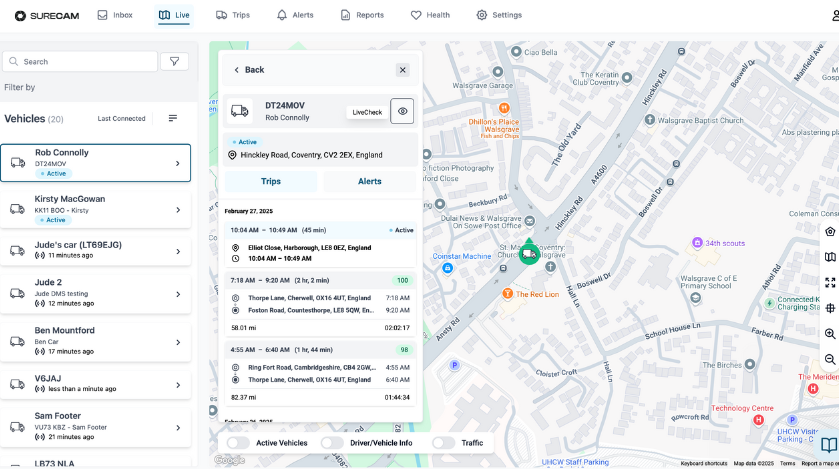Screen dimensions: 839x469
Task: Click Dillon's Plaice Walsgrave map marker
Action: point(504,108)
